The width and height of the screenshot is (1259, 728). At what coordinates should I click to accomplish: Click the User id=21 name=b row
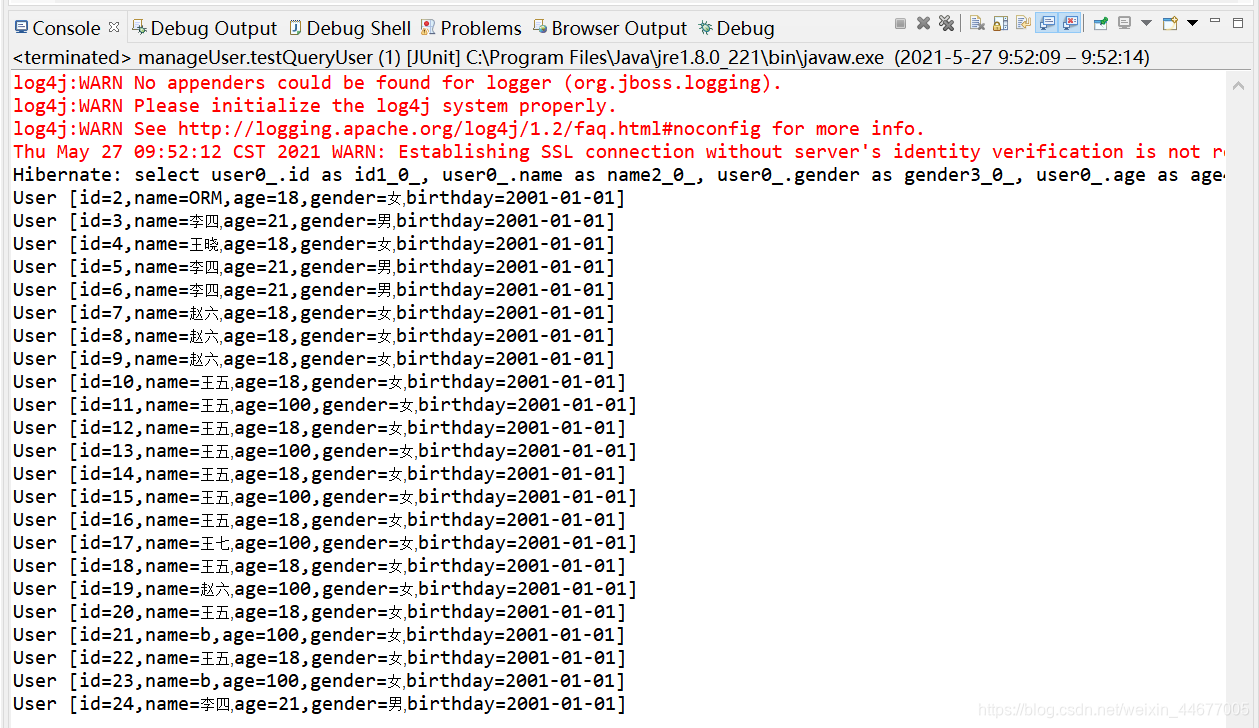320,635
